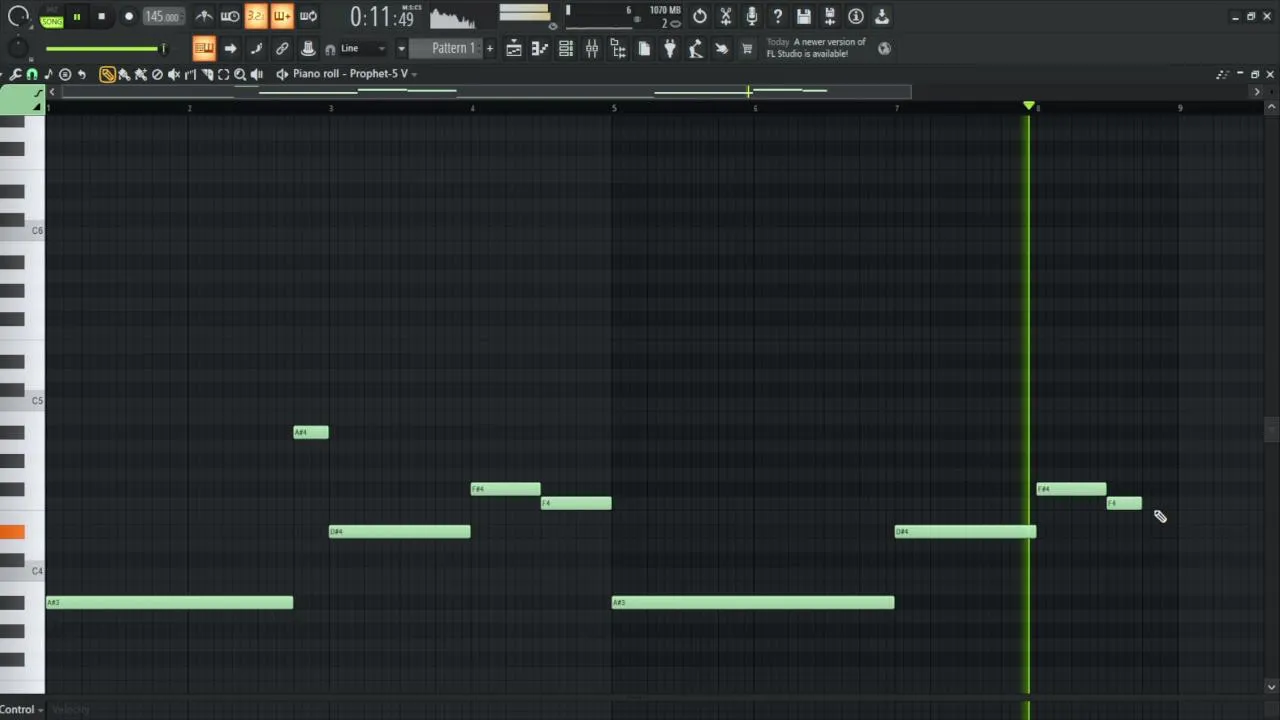Screen dimensions: 1280x720
Task: Toggle wait for input before recording
Action: (230, 16)
